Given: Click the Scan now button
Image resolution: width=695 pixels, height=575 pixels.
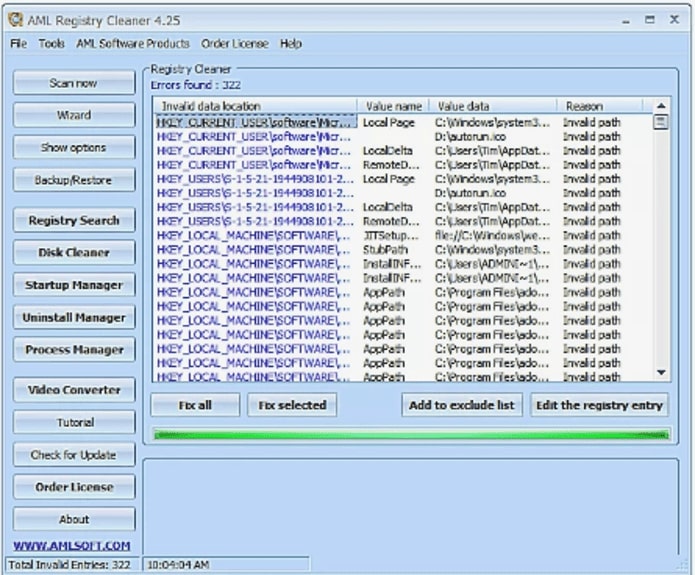Looking at the screenshot, I should click(x=73, y=83).
